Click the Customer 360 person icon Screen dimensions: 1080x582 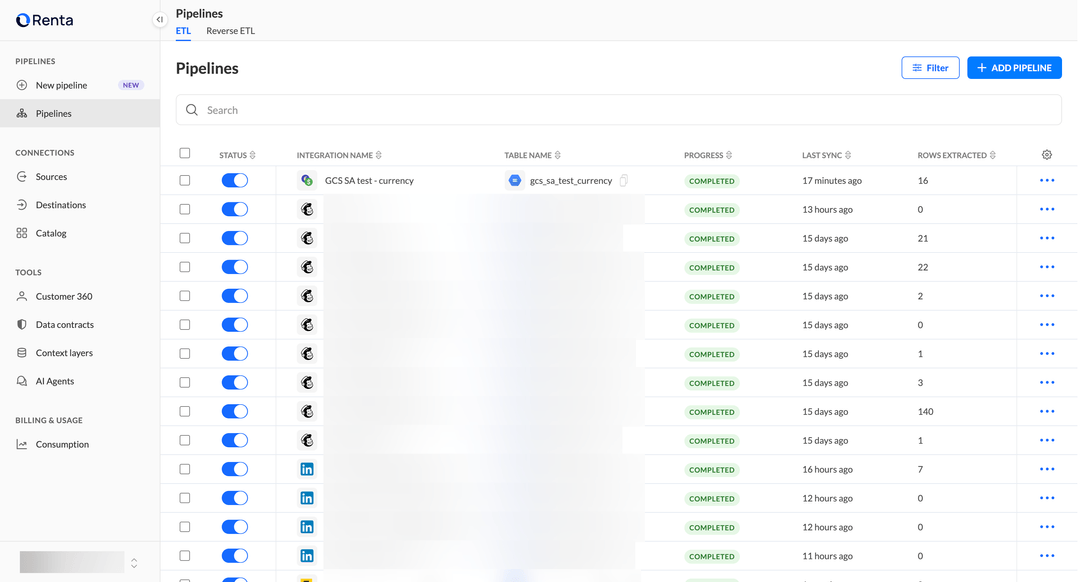point(22,296)
